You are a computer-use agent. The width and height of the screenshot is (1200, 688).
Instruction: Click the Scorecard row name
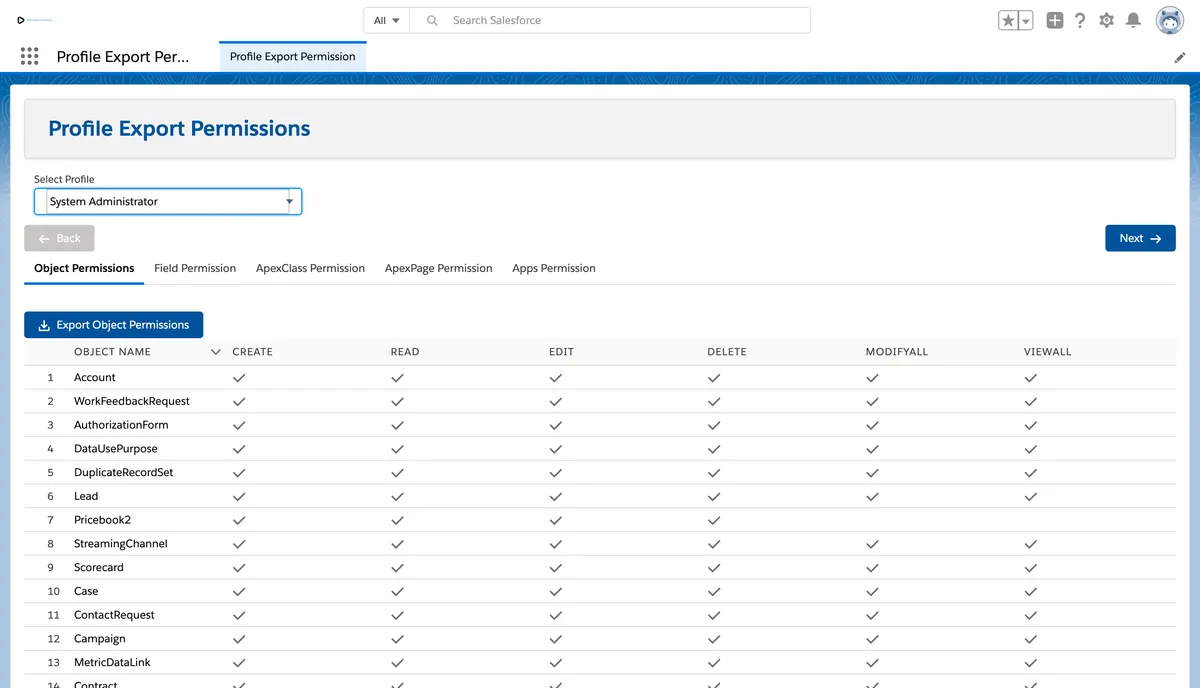pos(99,567)
